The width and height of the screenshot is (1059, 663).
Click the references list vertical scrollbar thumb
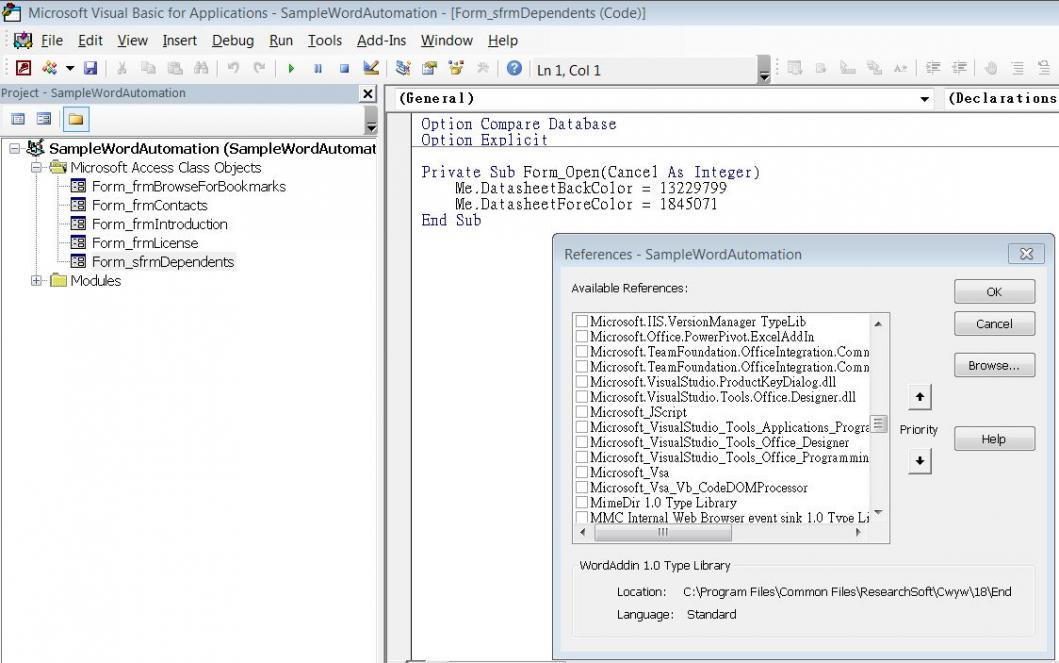[x=878, y=423]
